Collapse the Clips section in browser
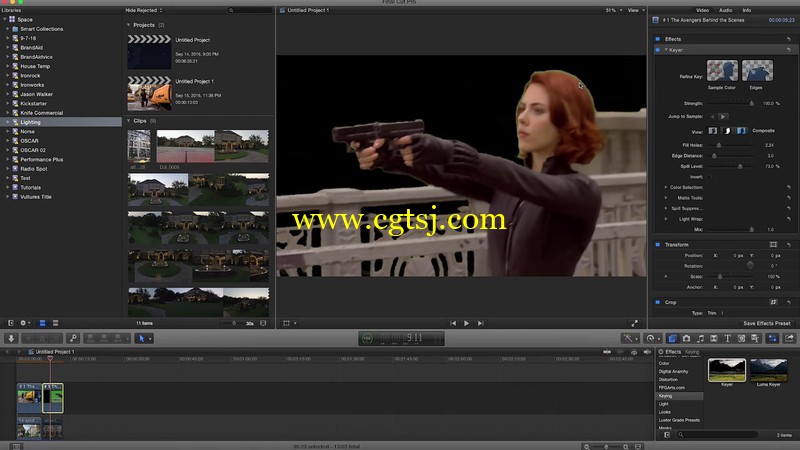The width and height of the screenshot is (800, 450). (129, 121)
